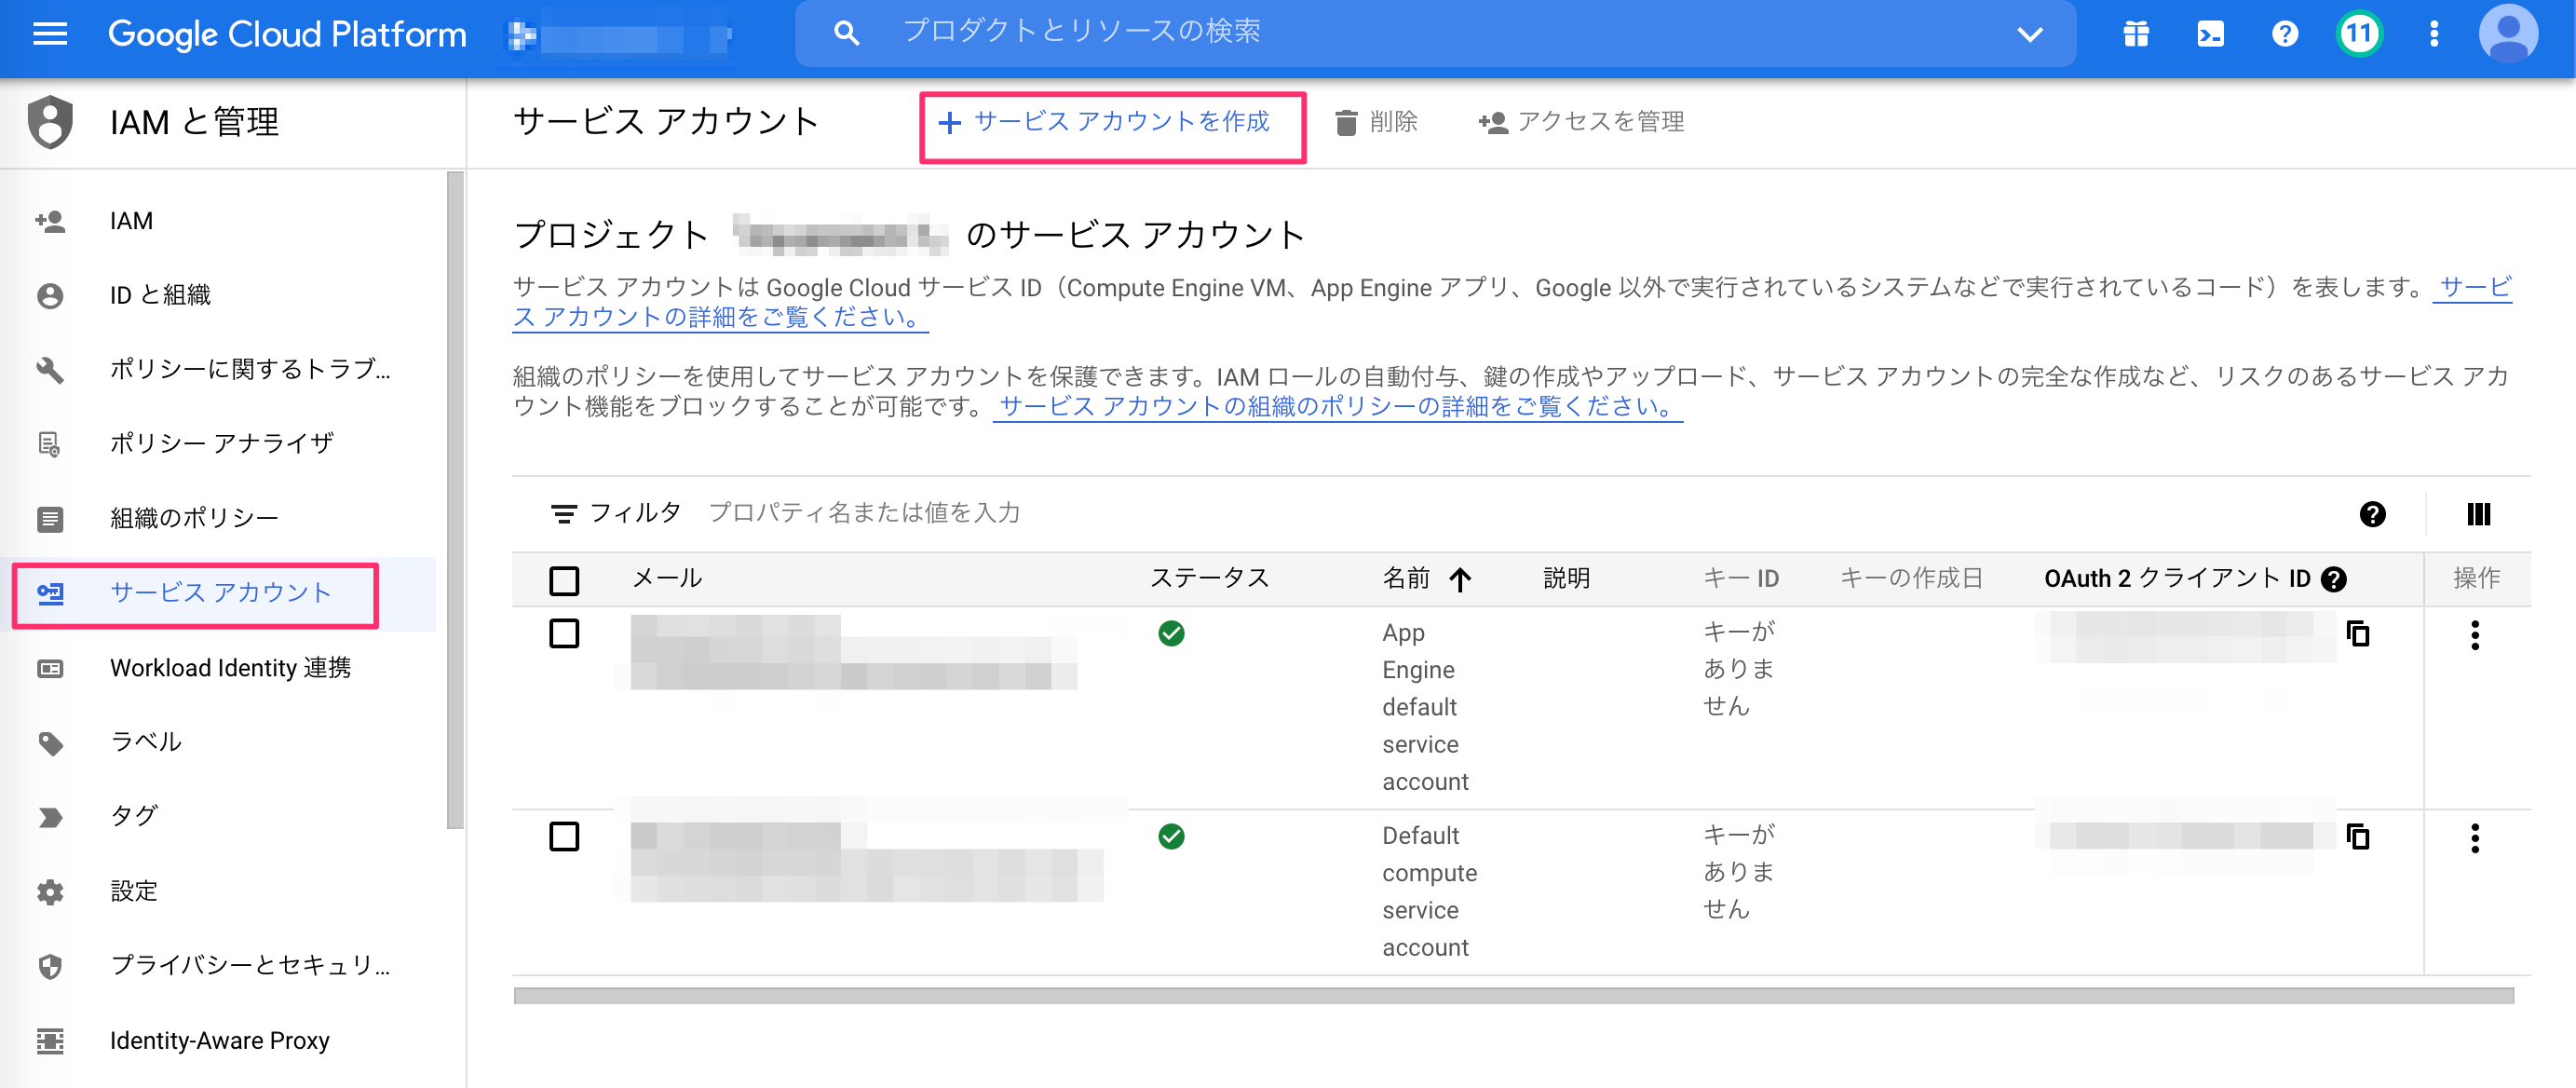The image size is (2576, 1088).
Task: Open the organization policy details link
Action: tap(1337, 407)
